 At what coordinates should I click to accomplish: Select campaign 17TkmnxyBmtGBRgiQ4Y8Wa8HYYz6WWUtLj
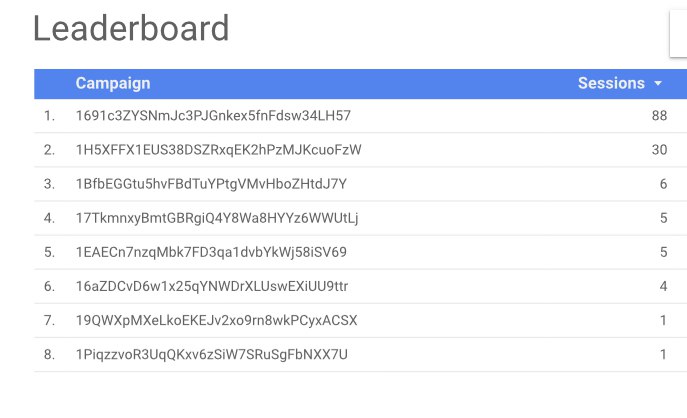click(217, 218)
